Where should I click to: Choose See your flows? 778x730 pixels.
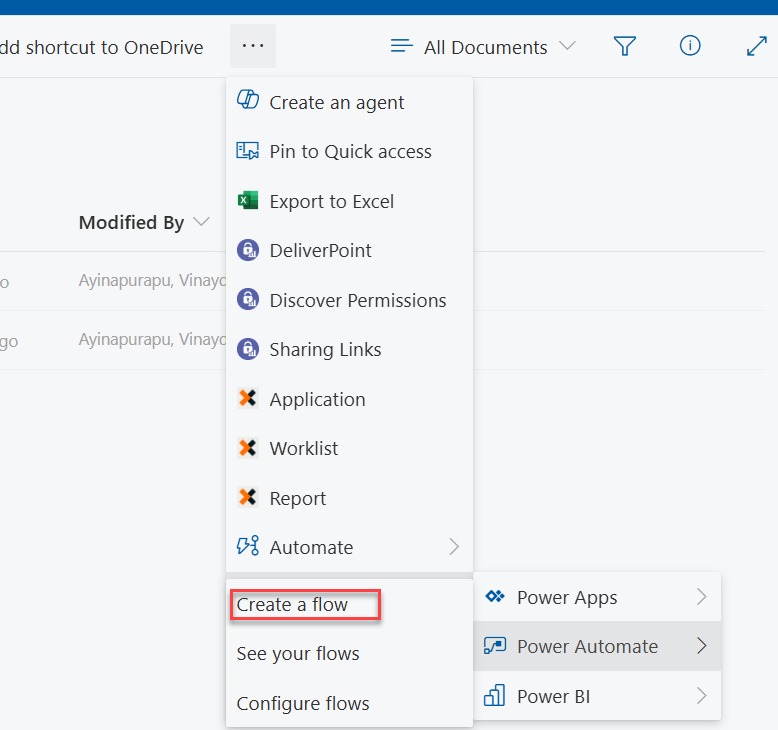(x=298, y=654)
